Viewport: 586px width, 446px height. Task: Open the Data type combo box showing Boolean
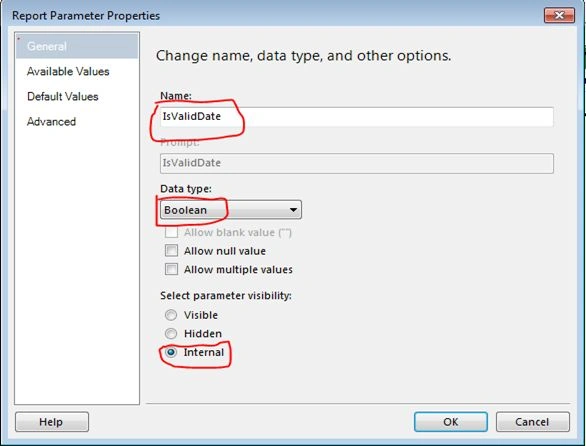[x=231, y=210]
